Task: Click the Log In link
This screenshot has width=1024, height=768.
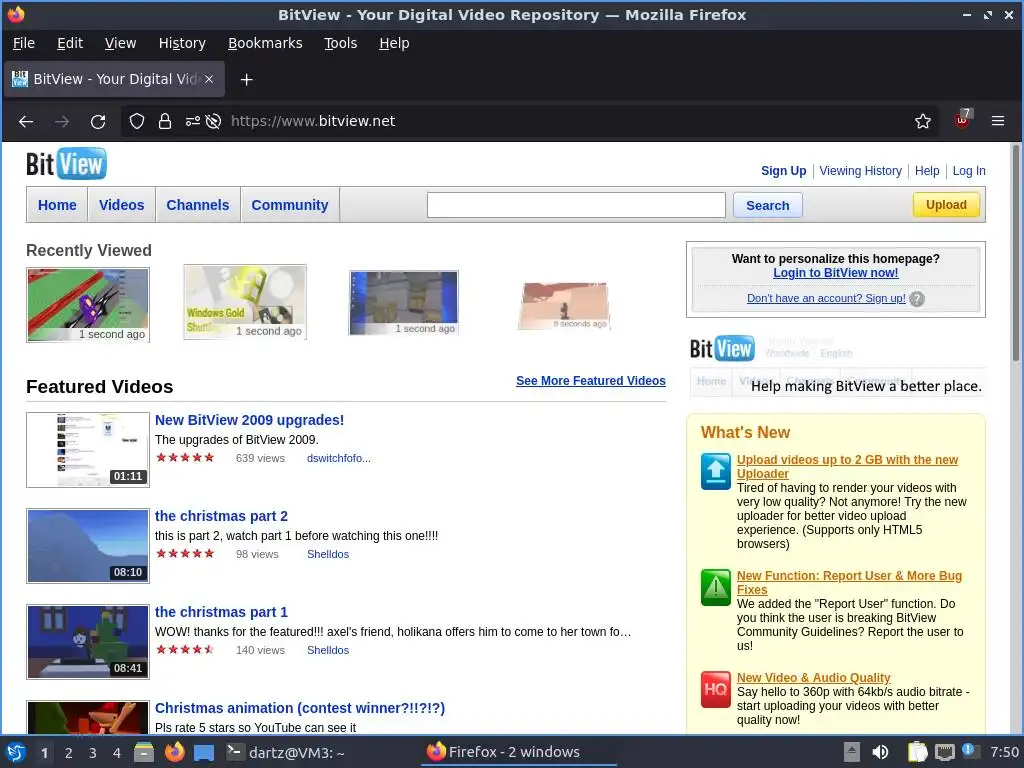Action: [x=968, y=171]
